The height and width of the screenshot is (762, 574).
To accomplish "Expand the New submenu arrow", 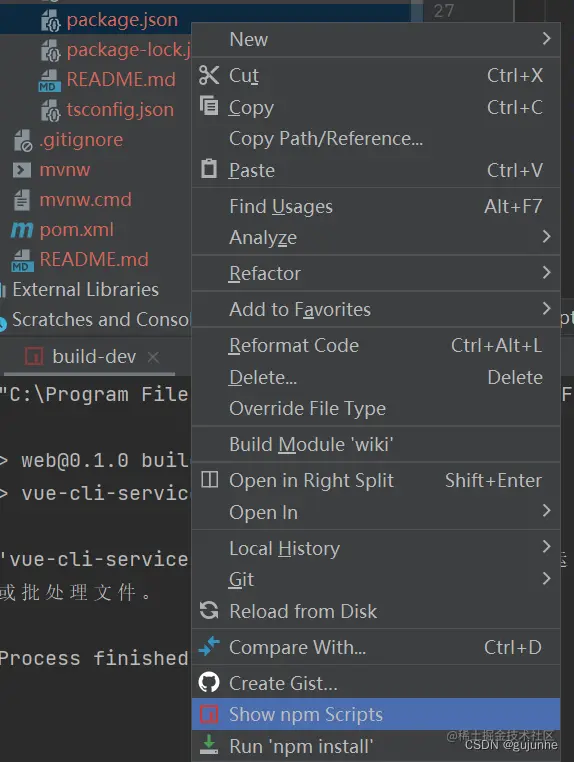I will pos(546,38).
